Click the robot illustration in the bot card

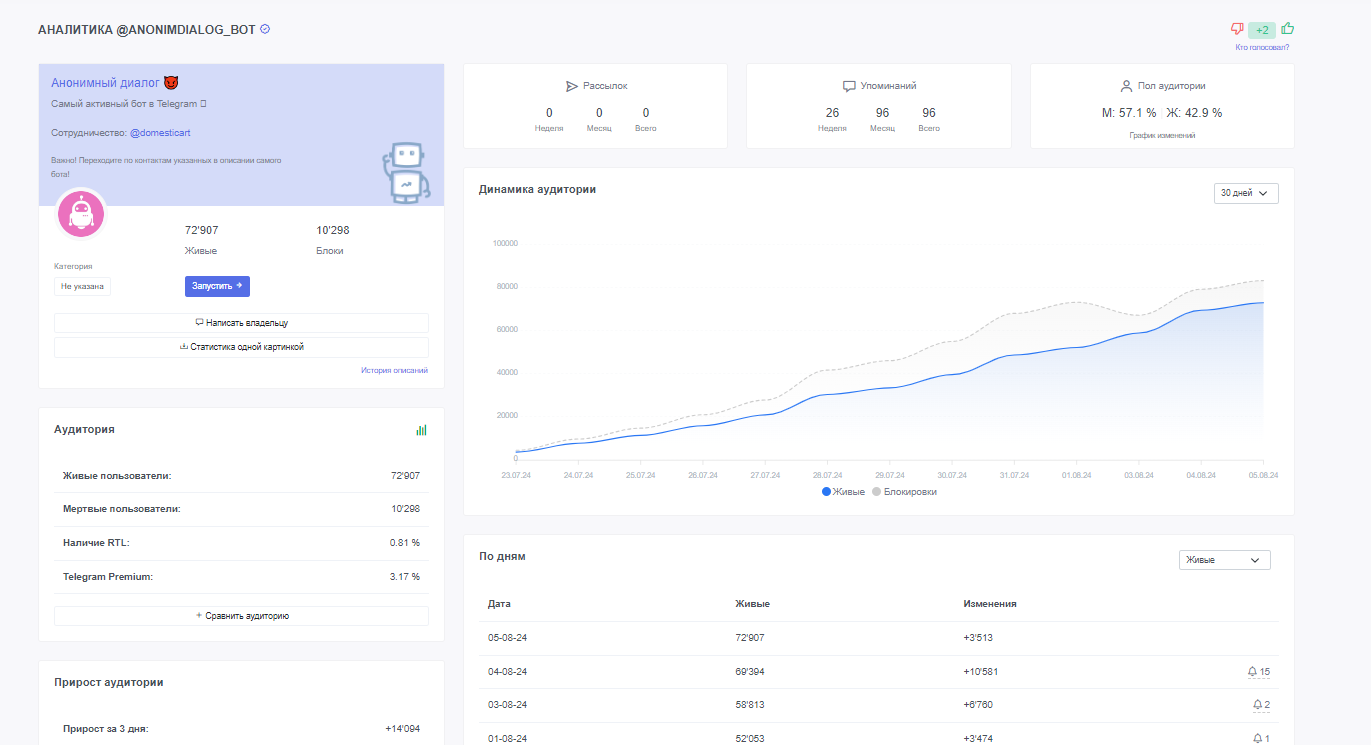pos(407,172)
